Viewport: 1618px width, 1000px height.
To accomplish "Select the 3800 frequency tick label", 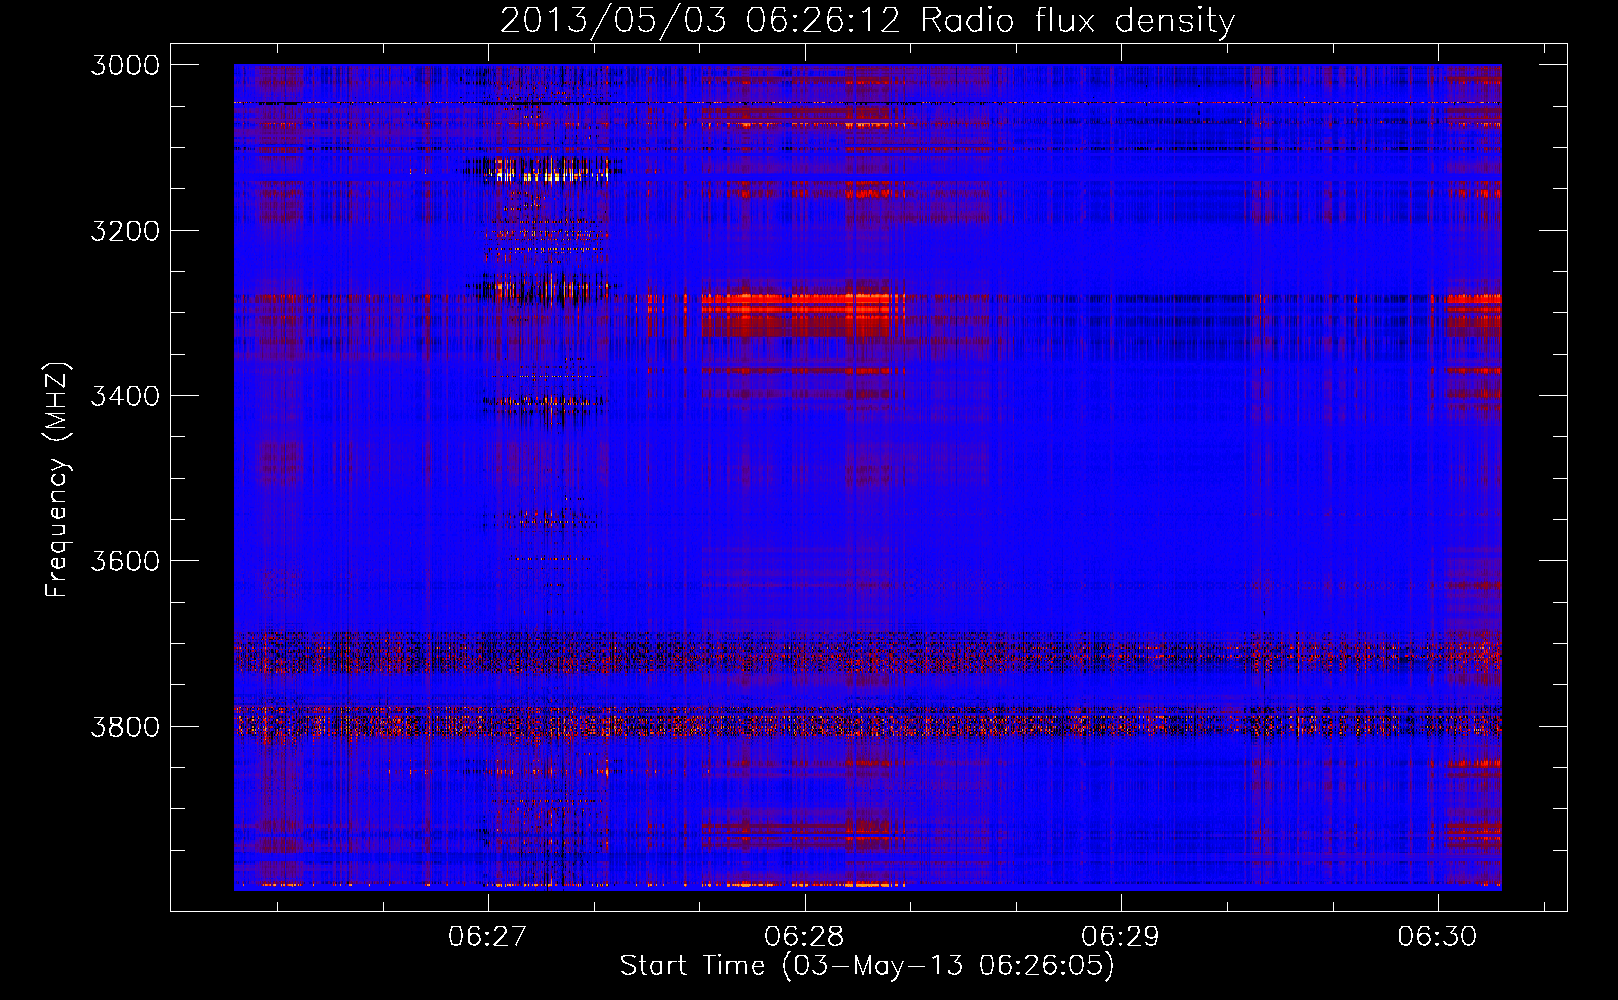I will pyautogui.click(x=125, y=726).
